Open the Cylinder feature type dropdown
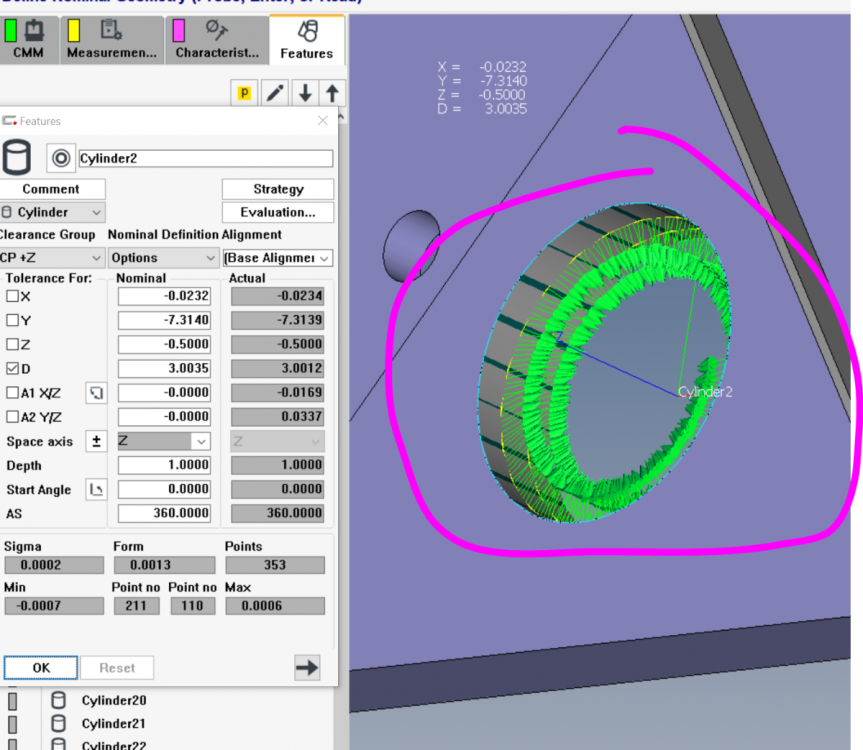The width and height of the screenshot is (863, 750). pos(52,212)
